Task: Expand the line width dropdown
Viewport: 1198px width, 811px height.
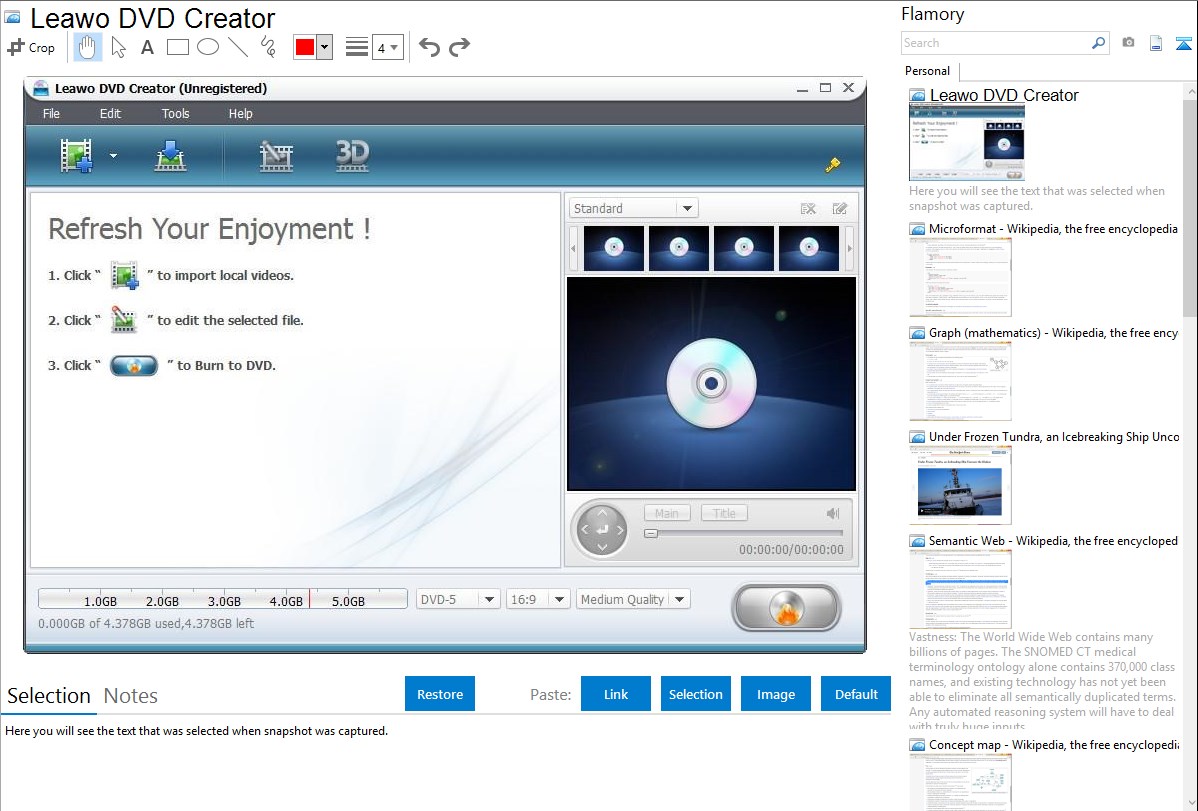Action: point(394,47)
